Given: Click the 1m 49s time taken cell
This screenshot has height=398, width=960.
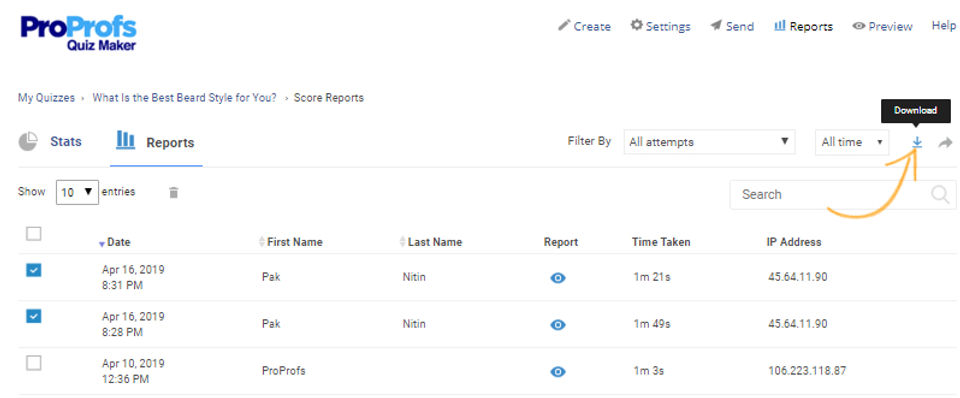Looking at the screenshot, I should coord(652,324).
